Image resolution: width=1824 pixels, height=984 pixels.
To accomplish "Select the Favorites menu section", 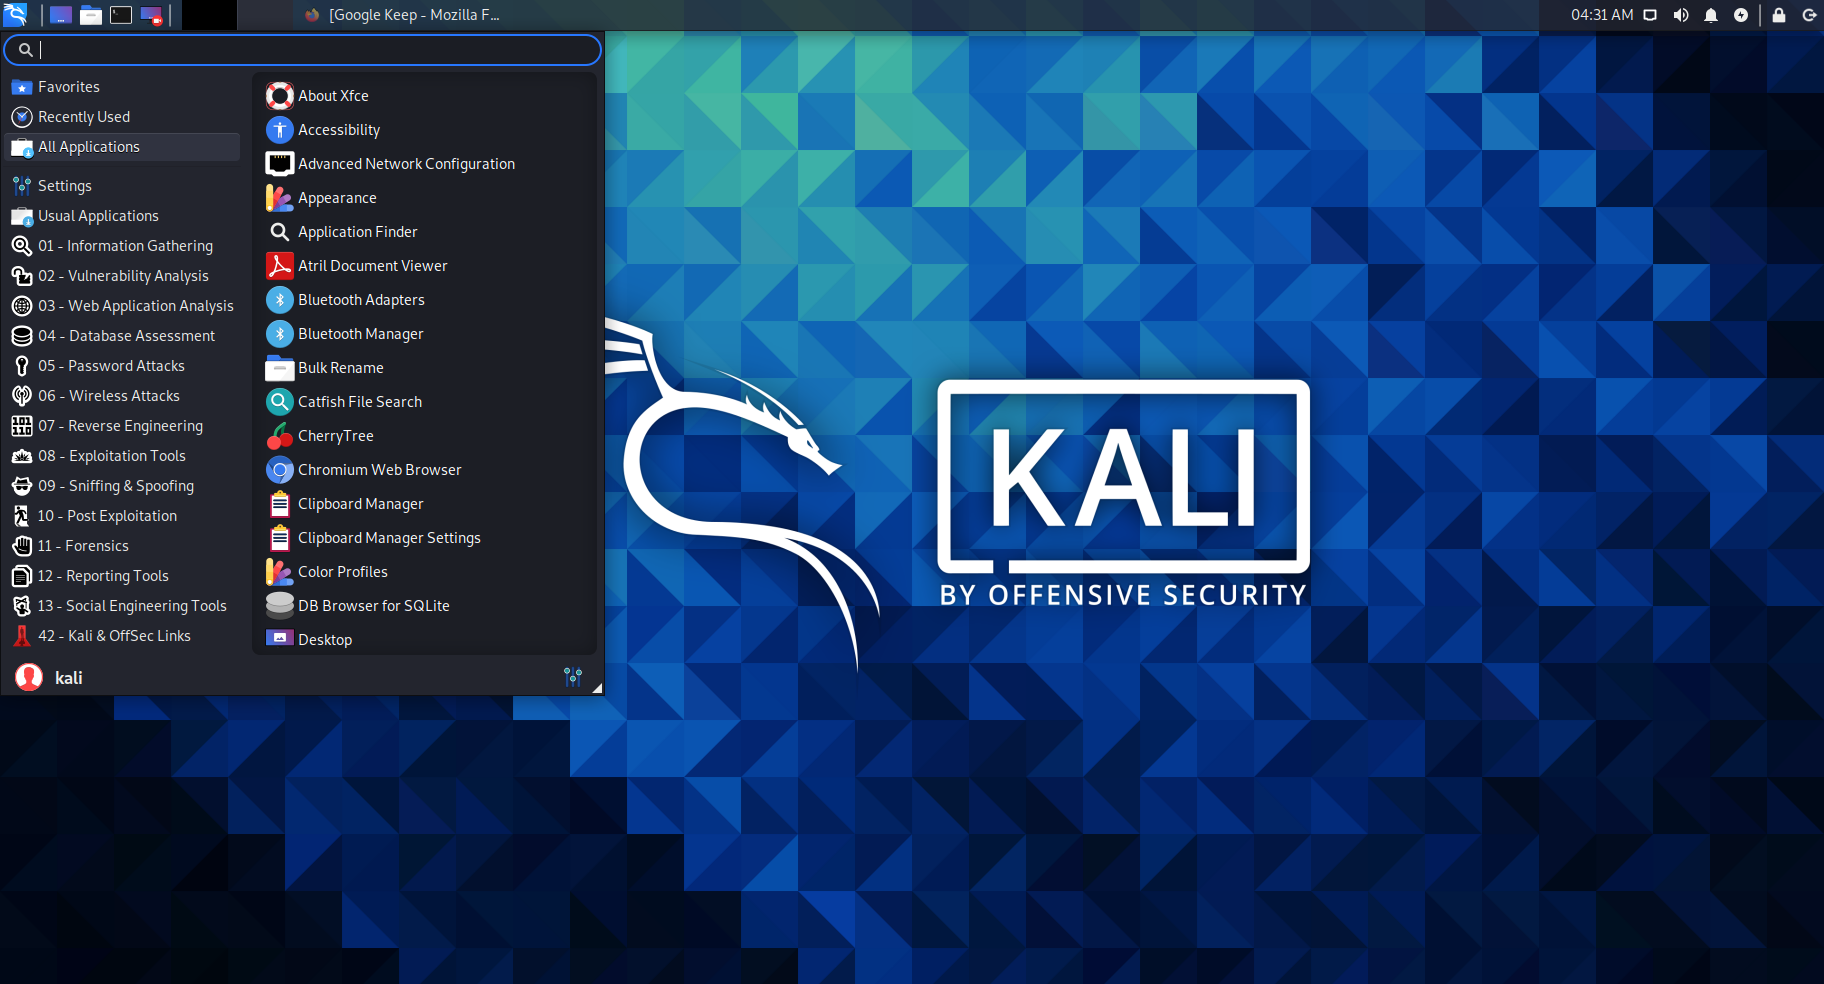I will point(67,86).
